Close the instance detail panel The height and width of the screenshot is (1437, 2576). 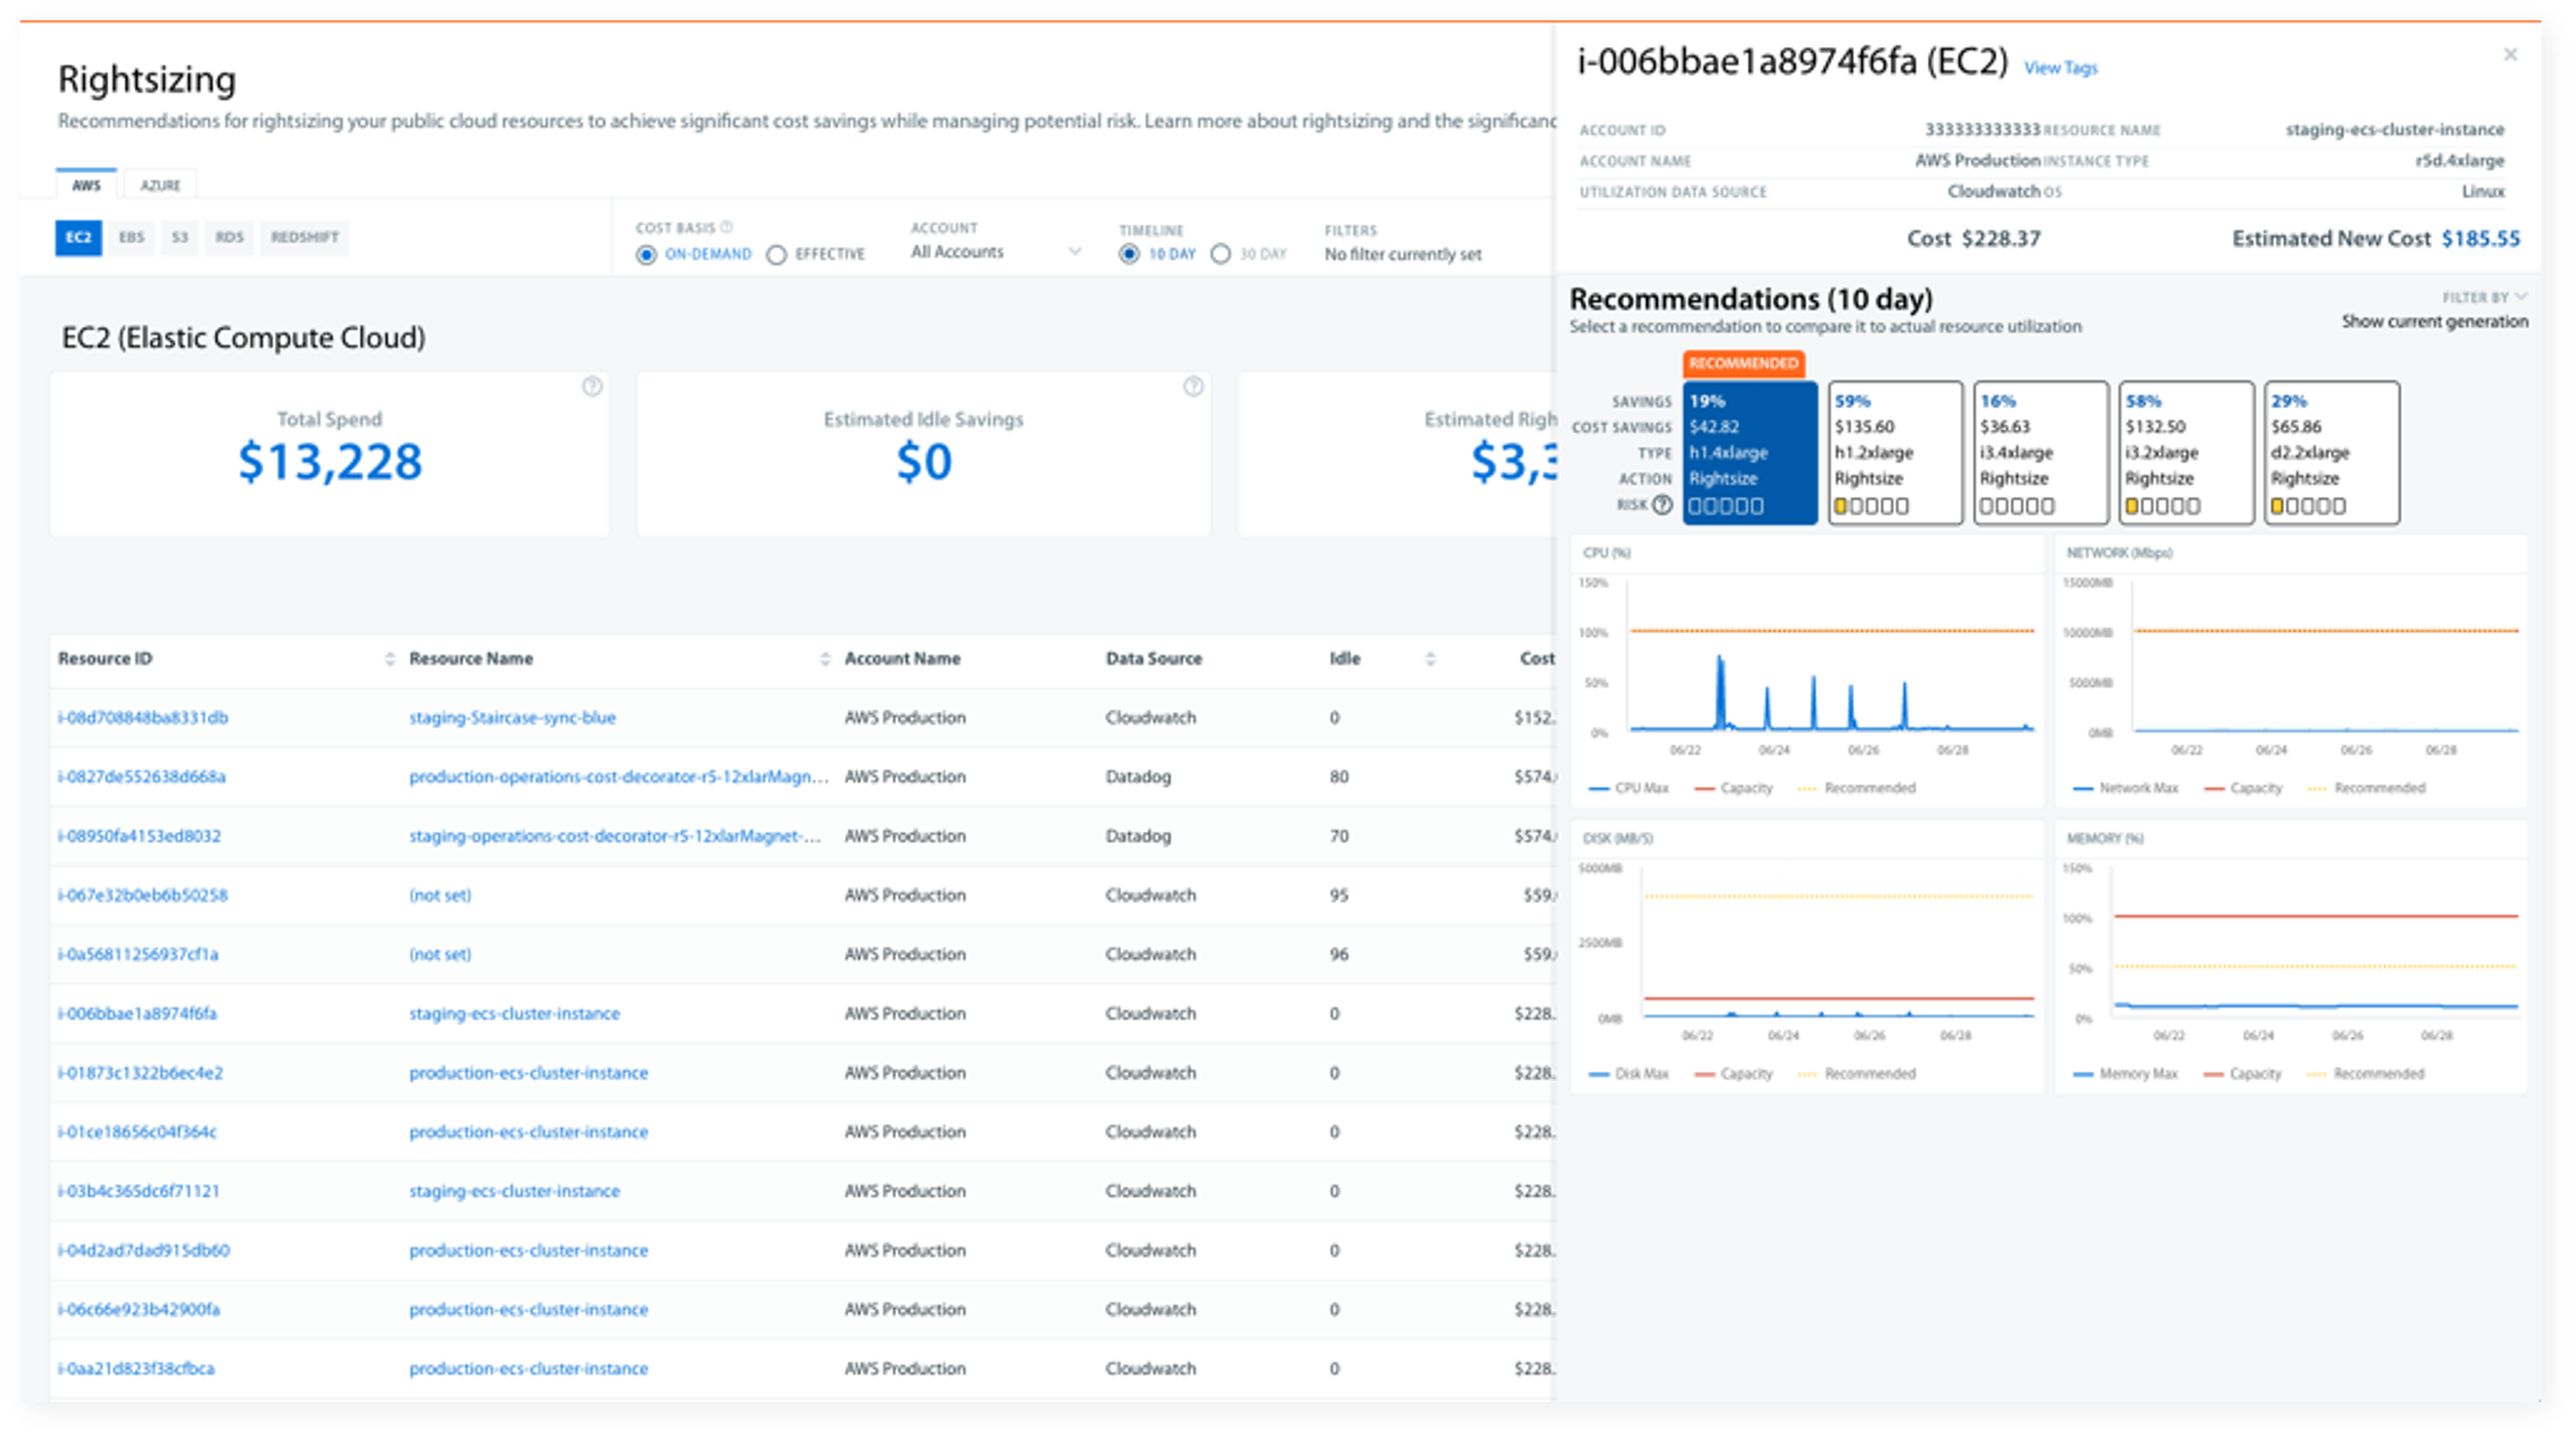[2510, 55]
